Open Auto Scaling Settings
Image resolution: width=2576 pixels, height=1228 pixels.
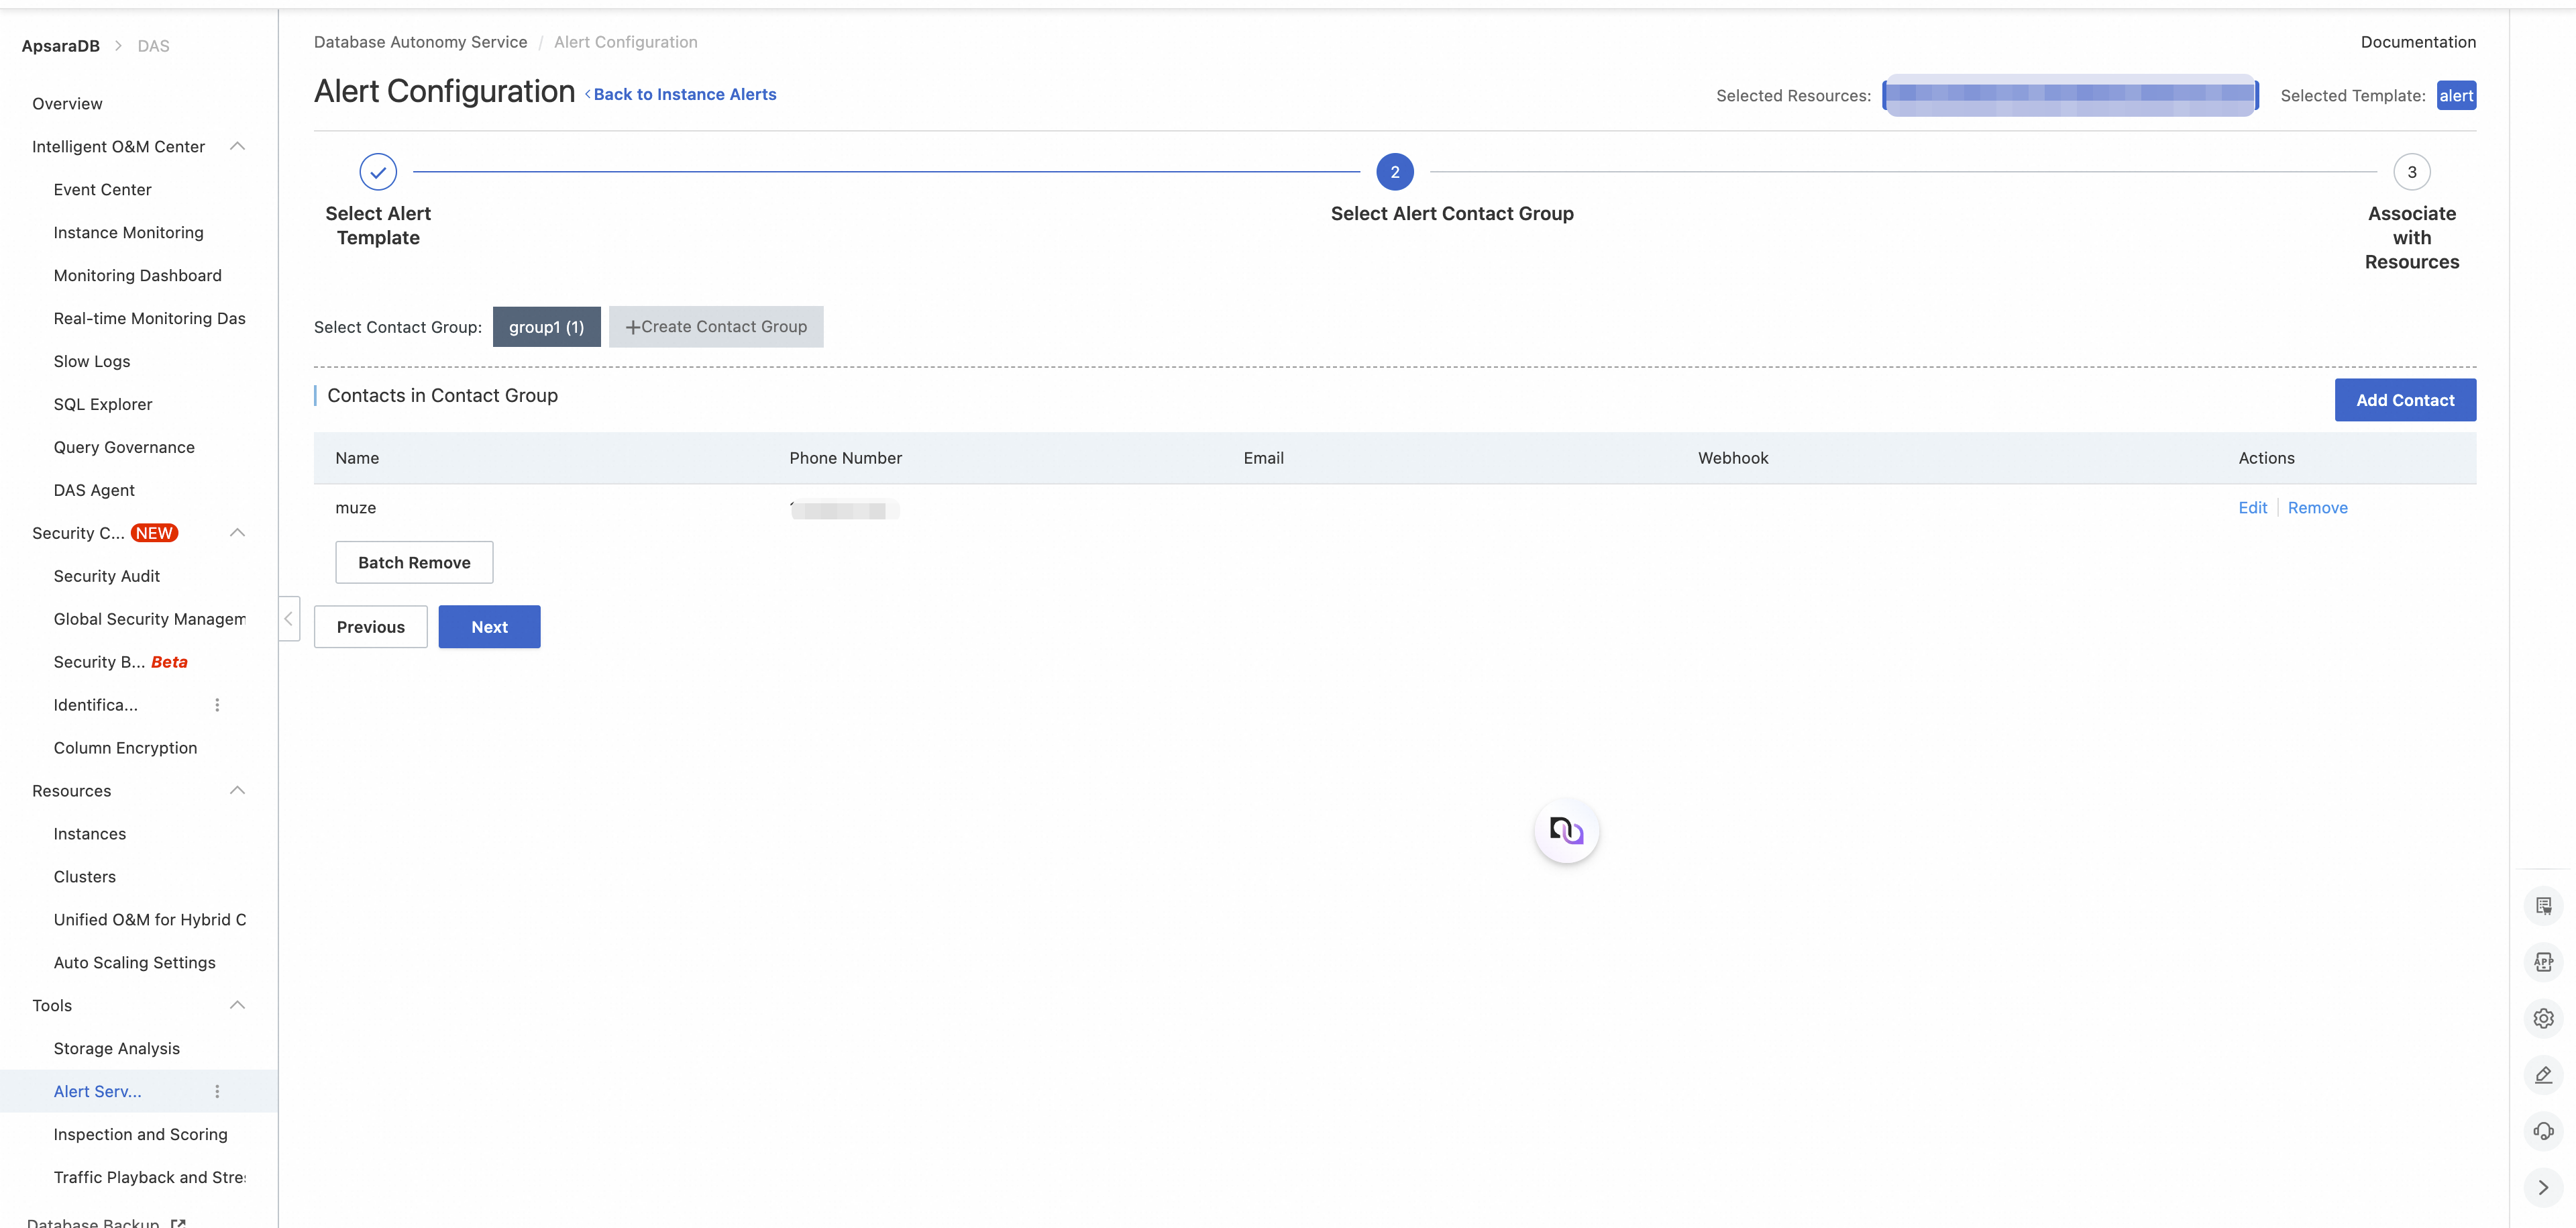point(135,964)
